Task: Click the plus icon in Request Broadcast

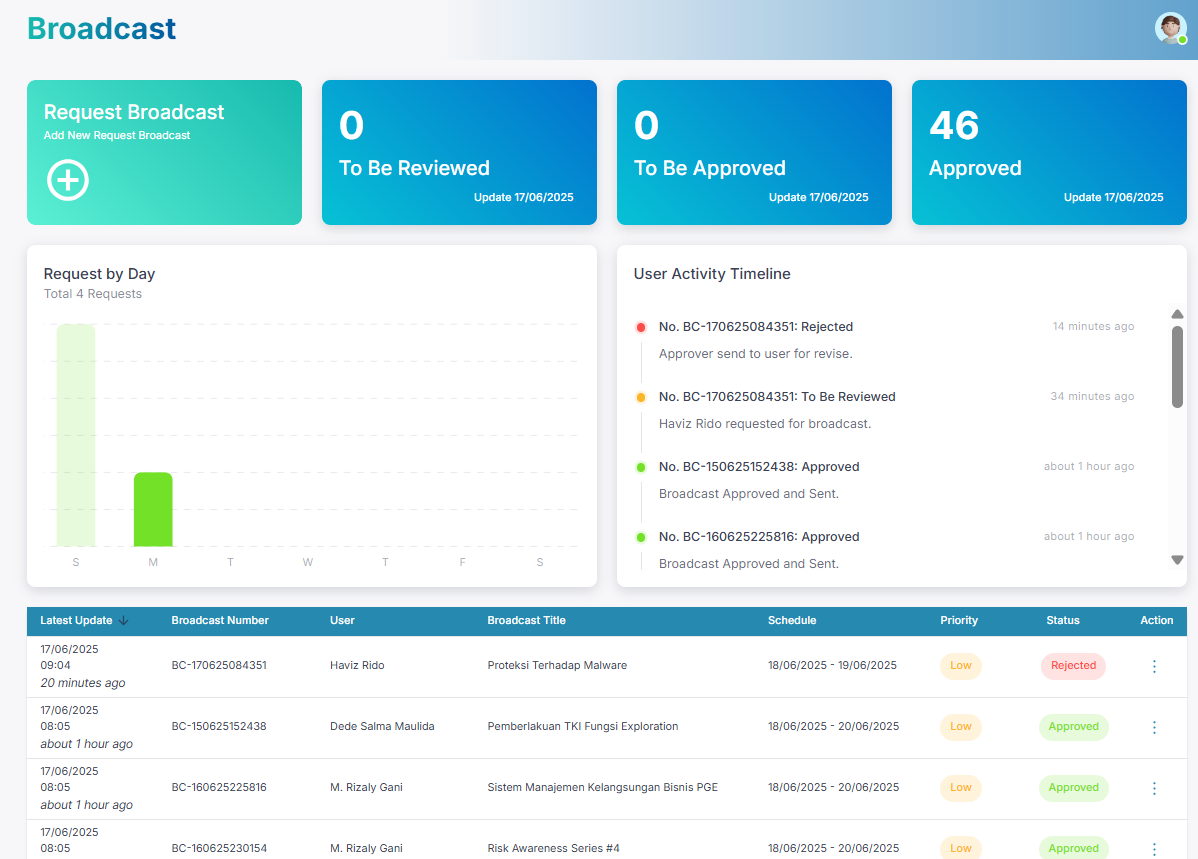Action: [68, 180]
